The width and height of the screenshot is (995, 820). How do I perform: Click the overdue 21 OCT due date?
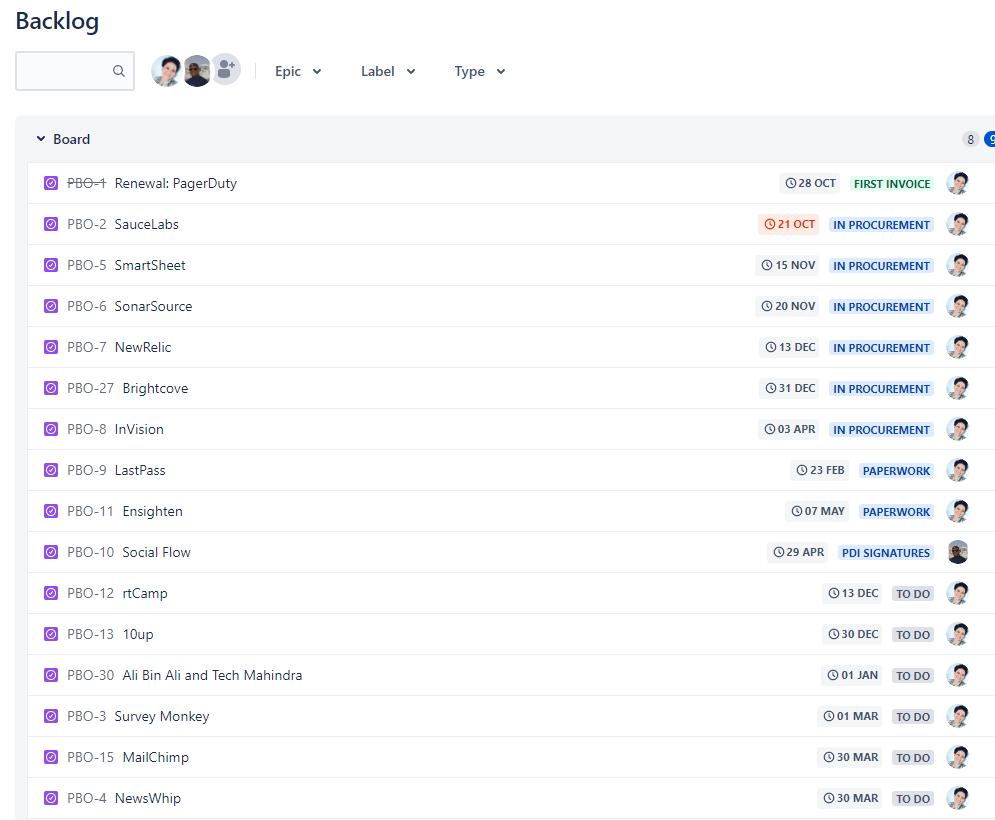click(x=789, y=224)
